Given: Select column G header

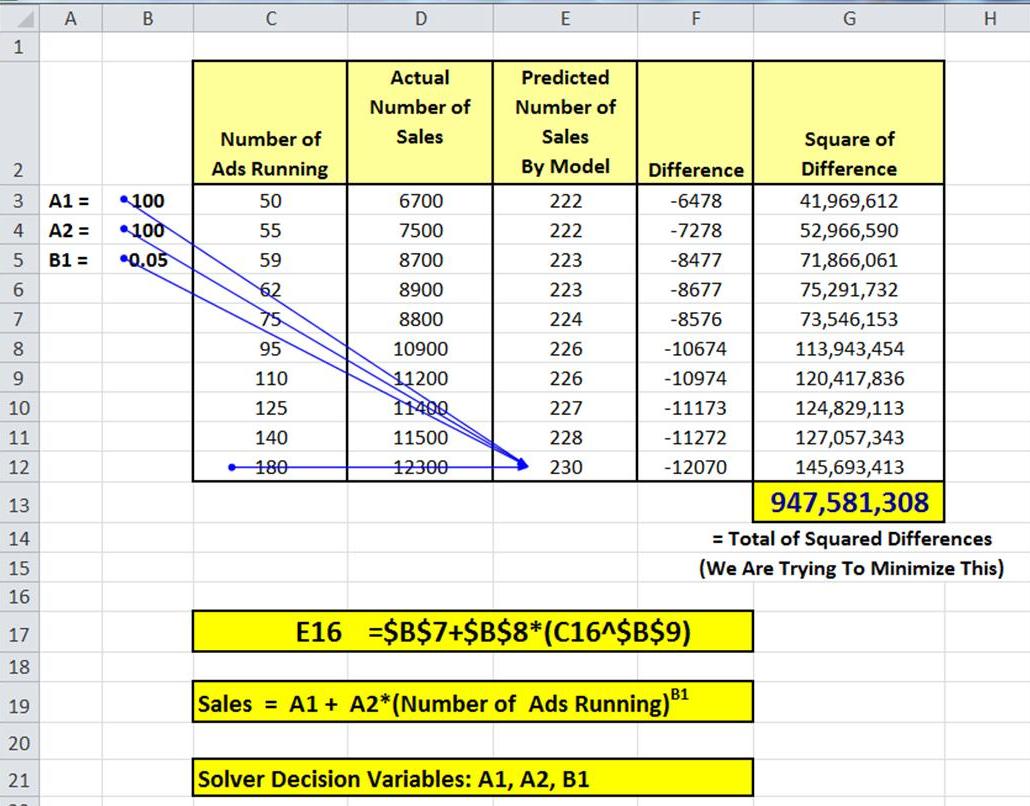Looking at the screenshot, I should [849, 18].
